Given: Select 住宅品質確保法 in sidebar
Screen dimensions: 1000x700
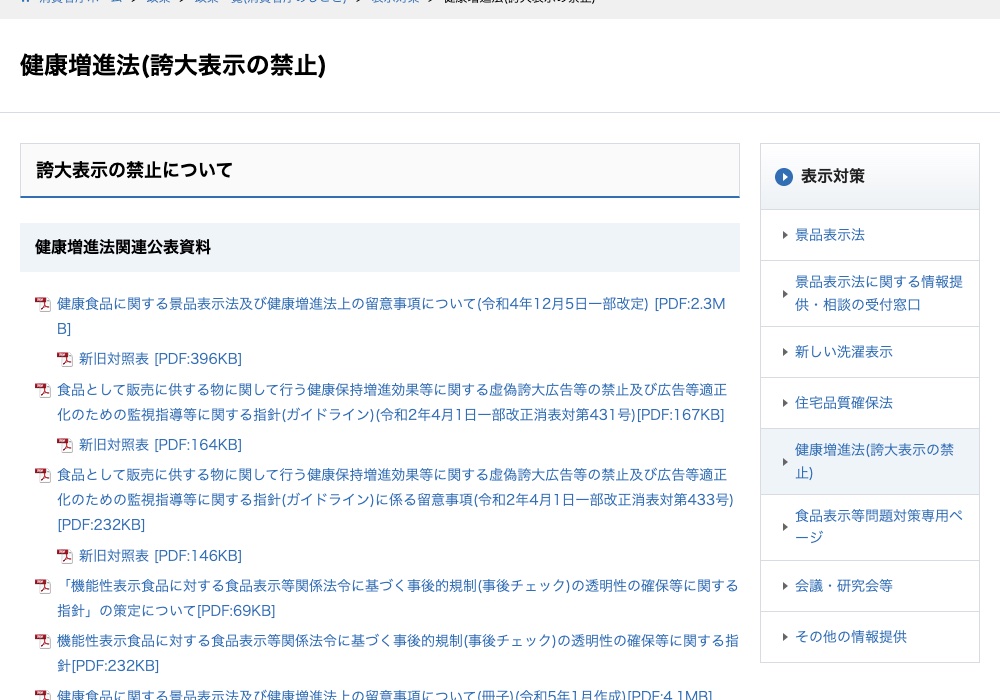Looking at the screenshot, I should coord(843,403).
